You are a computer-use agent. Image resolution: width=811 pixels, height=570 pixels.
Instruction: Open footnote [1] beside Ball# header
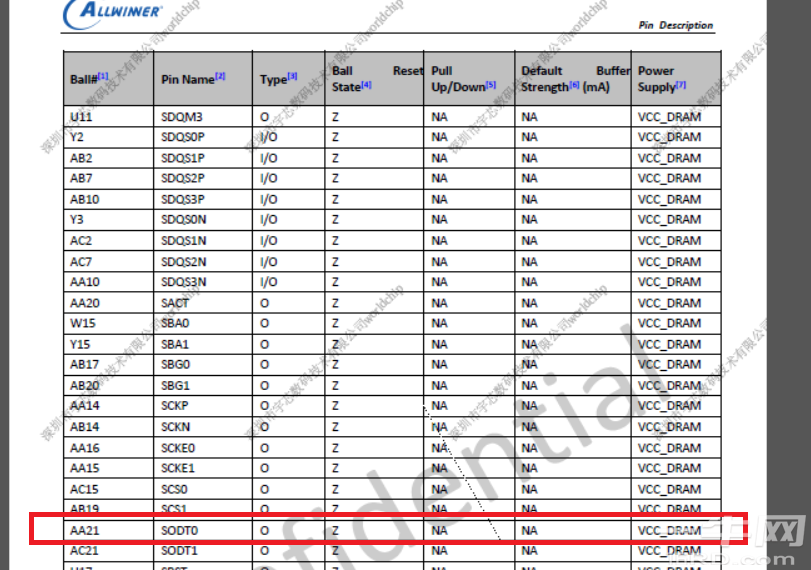[103, 77]
